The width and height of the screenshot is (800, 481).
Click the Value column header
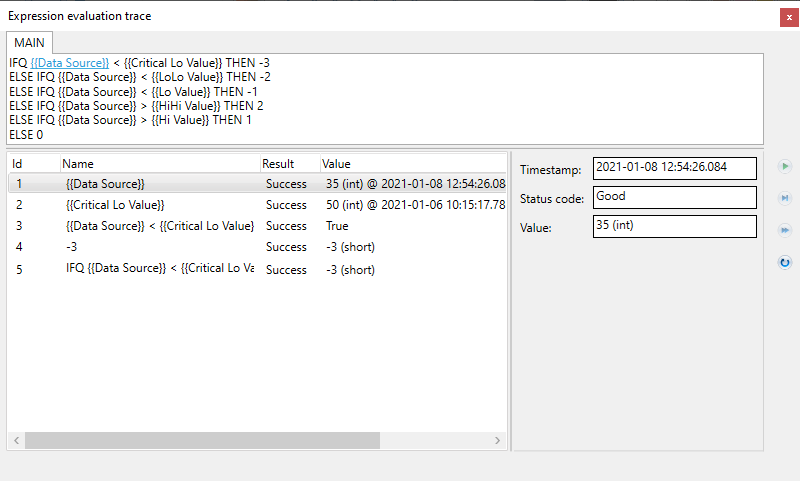click(410, 163)
